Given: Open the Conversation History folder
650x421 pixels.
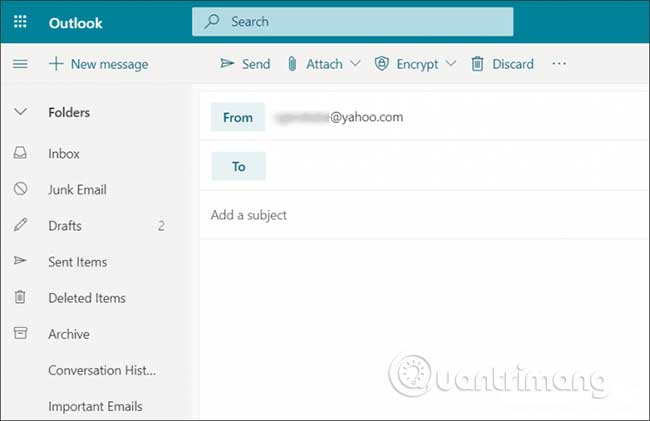Looking at the screenshot, I should tap(102, 370).
